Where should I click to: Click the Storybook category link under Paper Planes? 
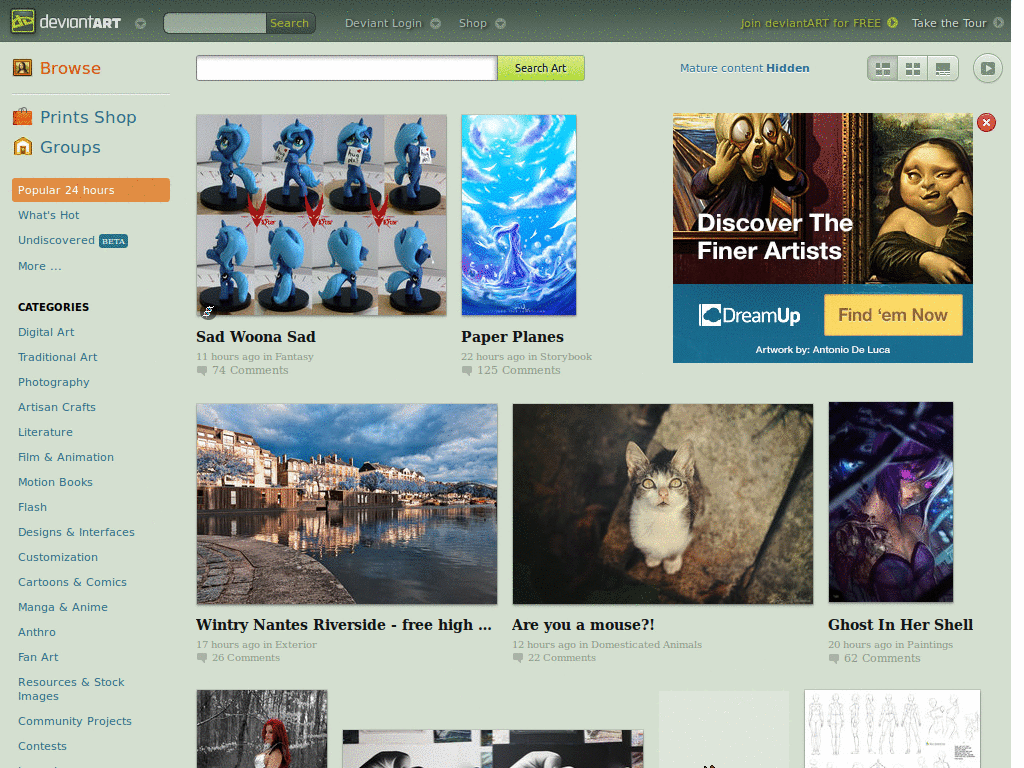coord(566,357)
